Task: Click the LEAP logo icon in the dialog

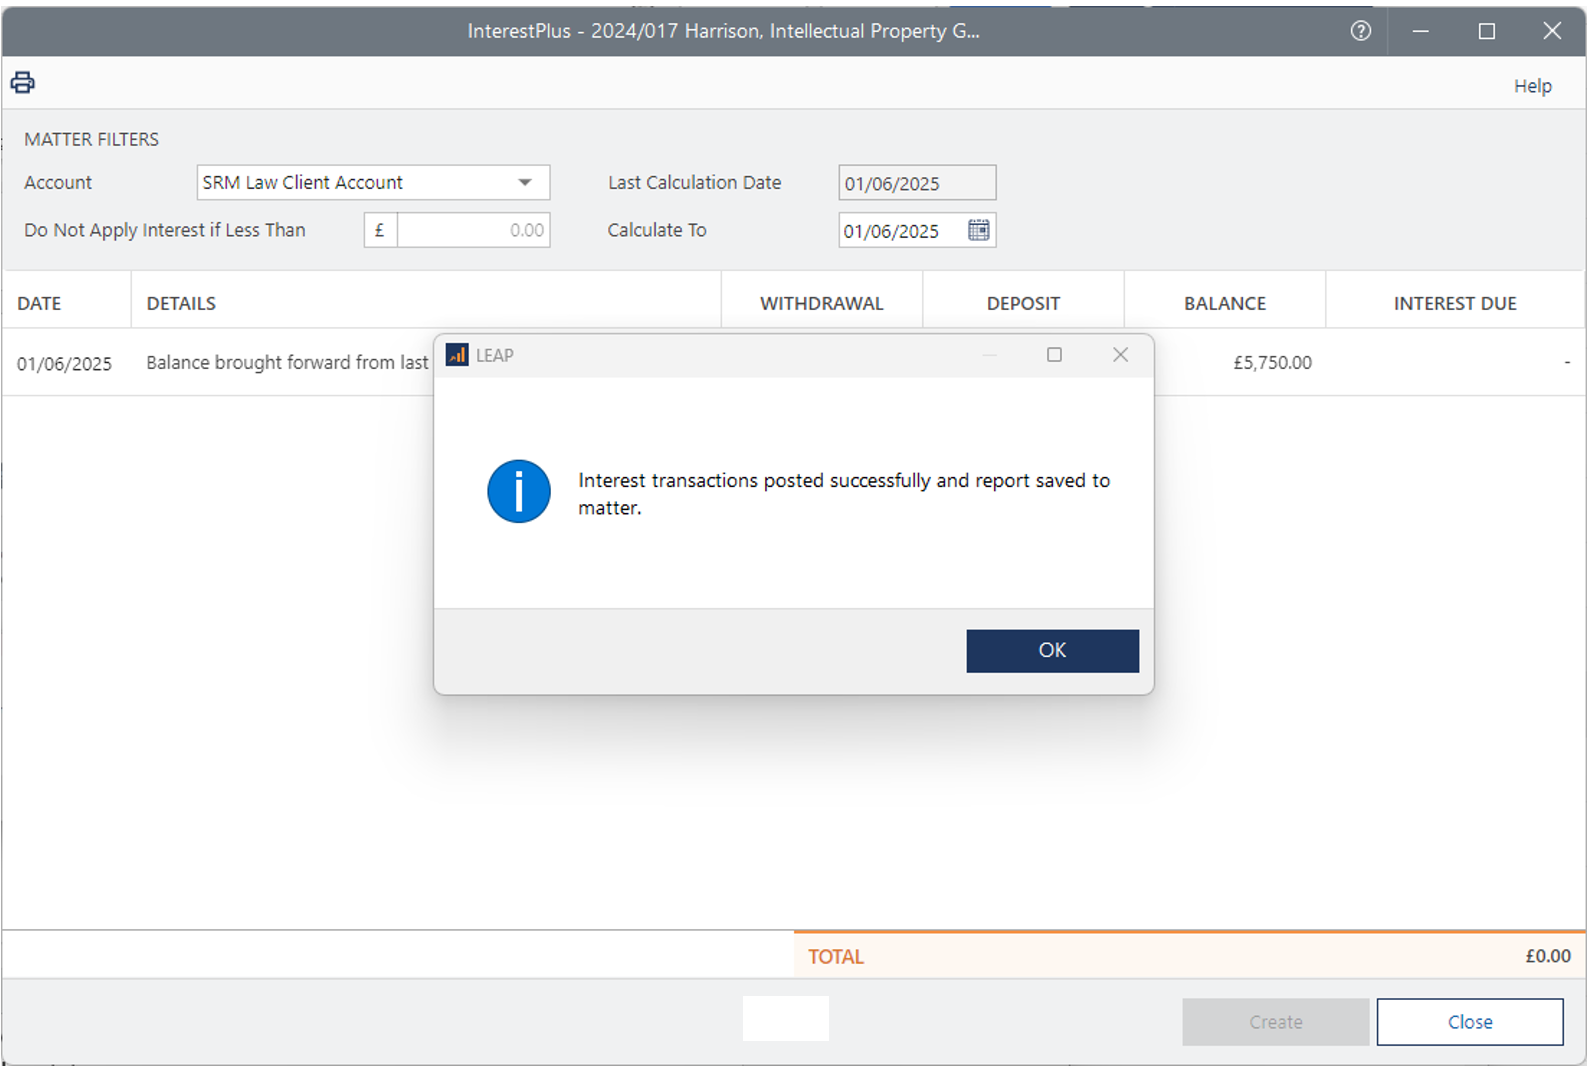Action: (457, 355)
